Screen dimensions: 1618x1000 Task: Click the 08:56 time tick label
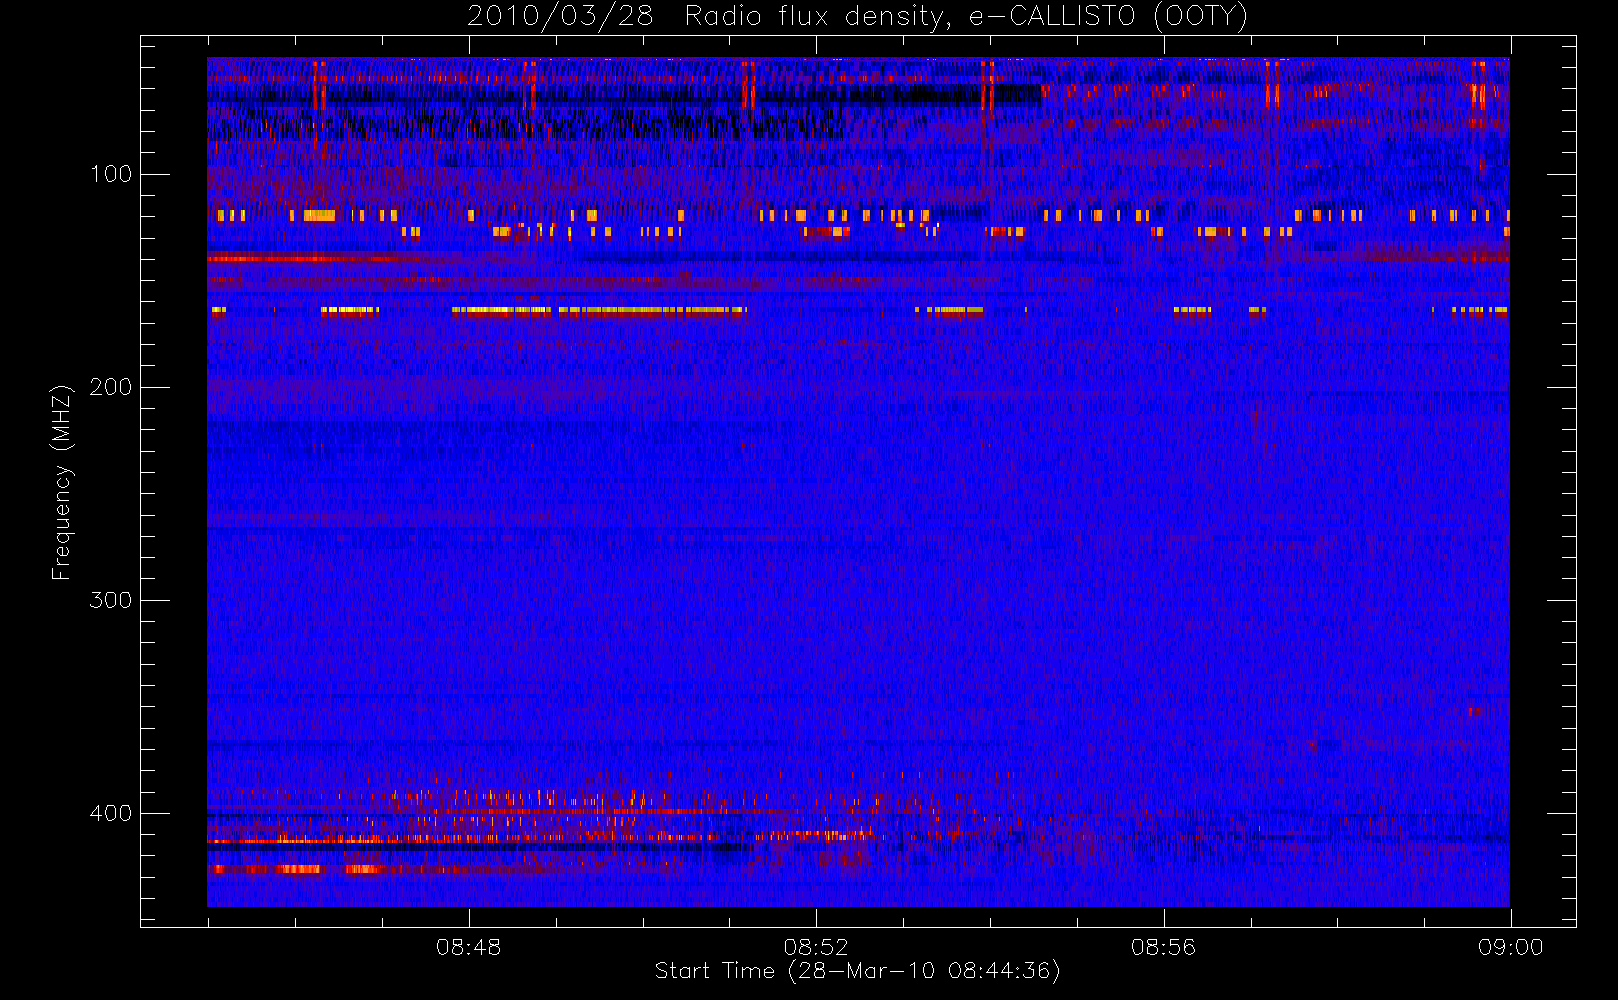point(1163,947)
